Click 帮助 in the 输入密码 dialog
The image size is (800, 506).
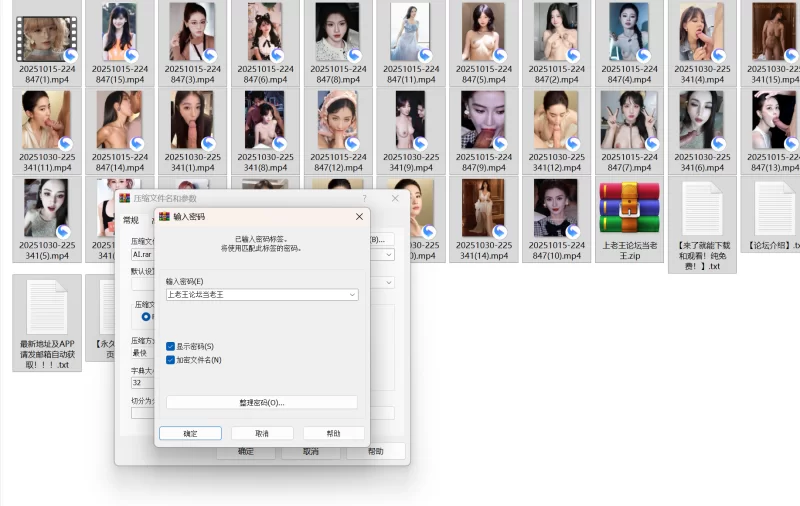[x=334, y=433]
